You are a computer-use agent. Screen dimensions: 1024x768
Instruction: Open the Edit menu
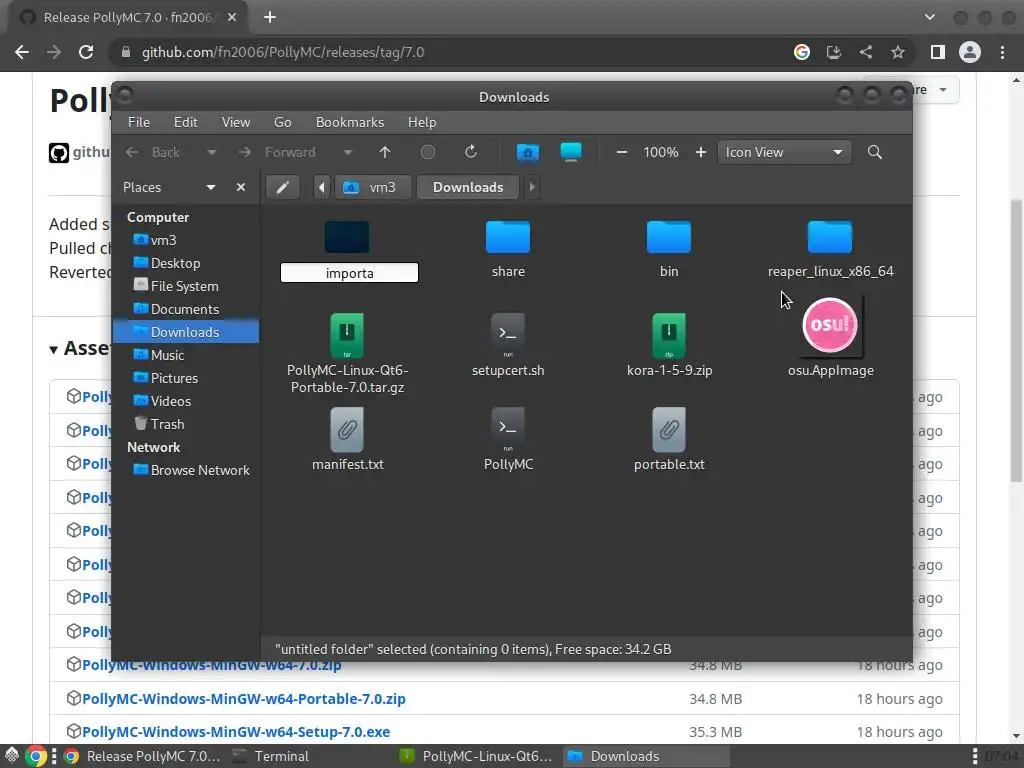(x=185, y=122)
